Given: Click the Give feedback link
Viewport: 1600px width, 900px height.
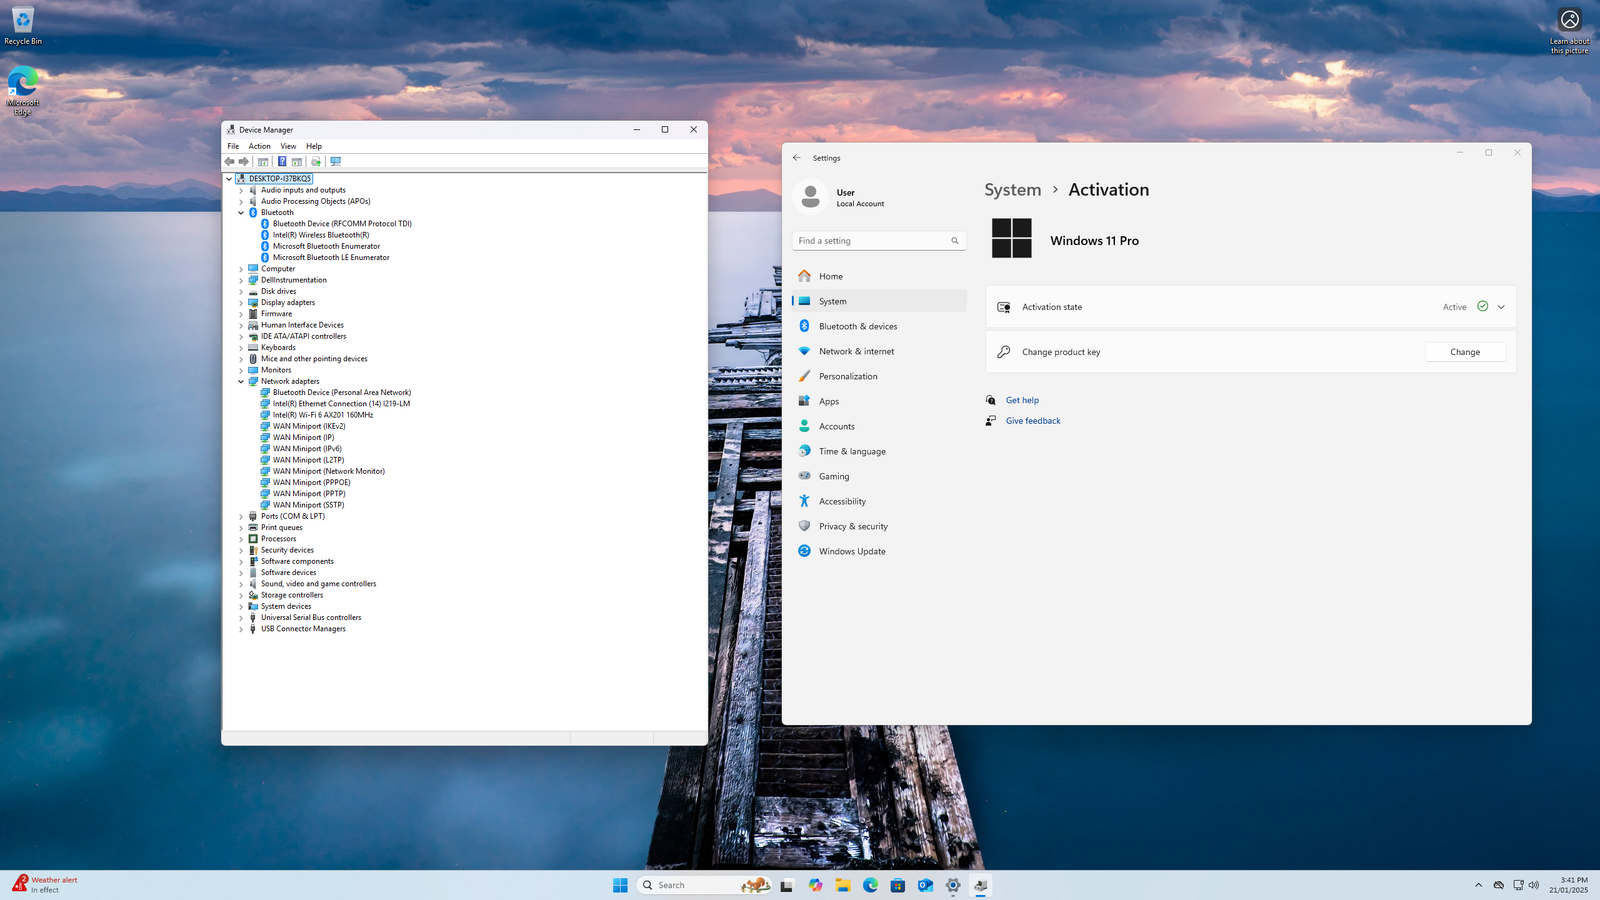Looking at the screenshot, I should coord(1033,421).
